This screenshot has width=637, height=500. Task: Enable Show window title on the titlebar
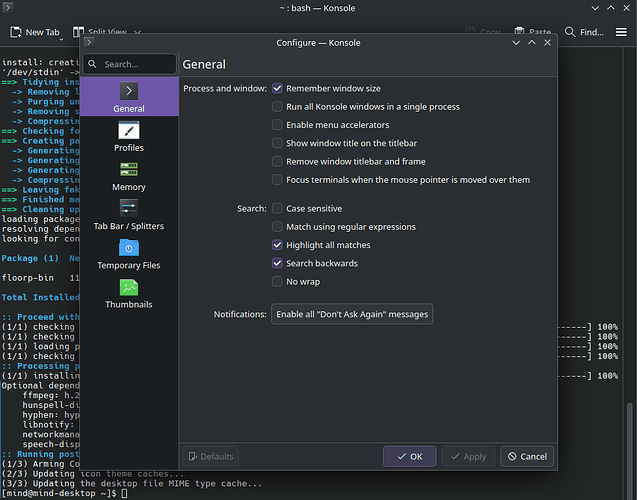[277, 143]
